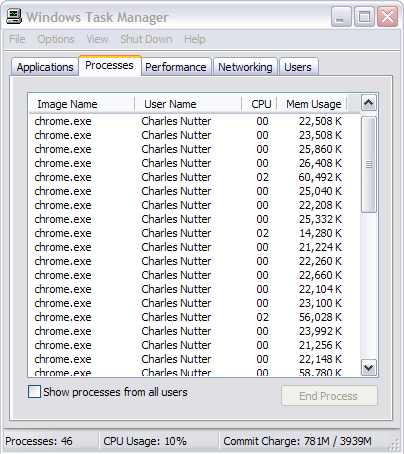Open the View menu

(97, 39)
